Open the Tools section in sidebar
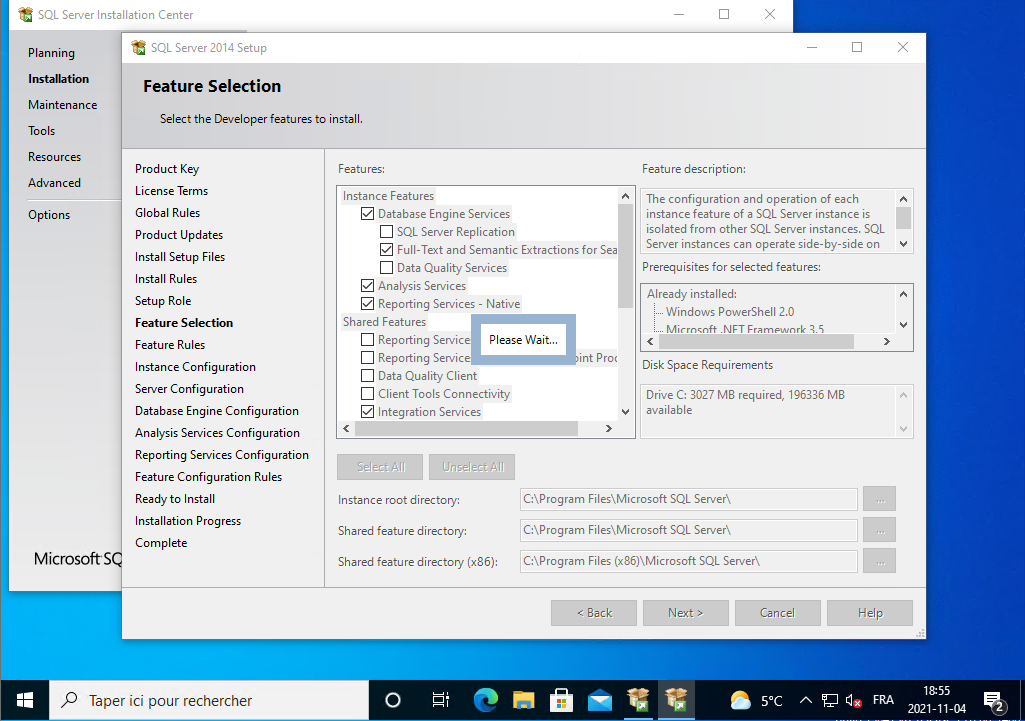Screen dimensions: 1025x721 pyautogui.click(x=42, y=131)
